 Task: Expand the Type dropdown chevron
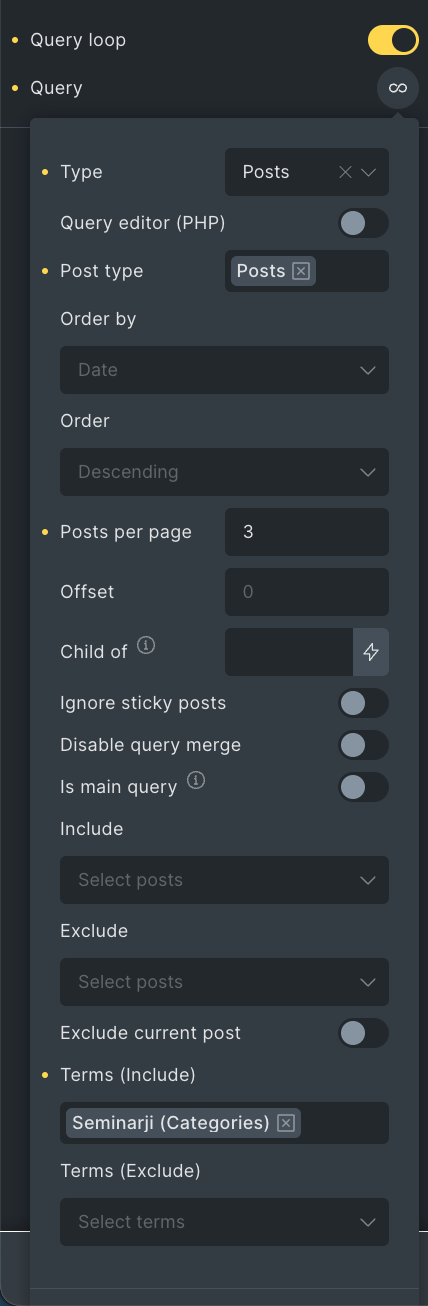369,172
